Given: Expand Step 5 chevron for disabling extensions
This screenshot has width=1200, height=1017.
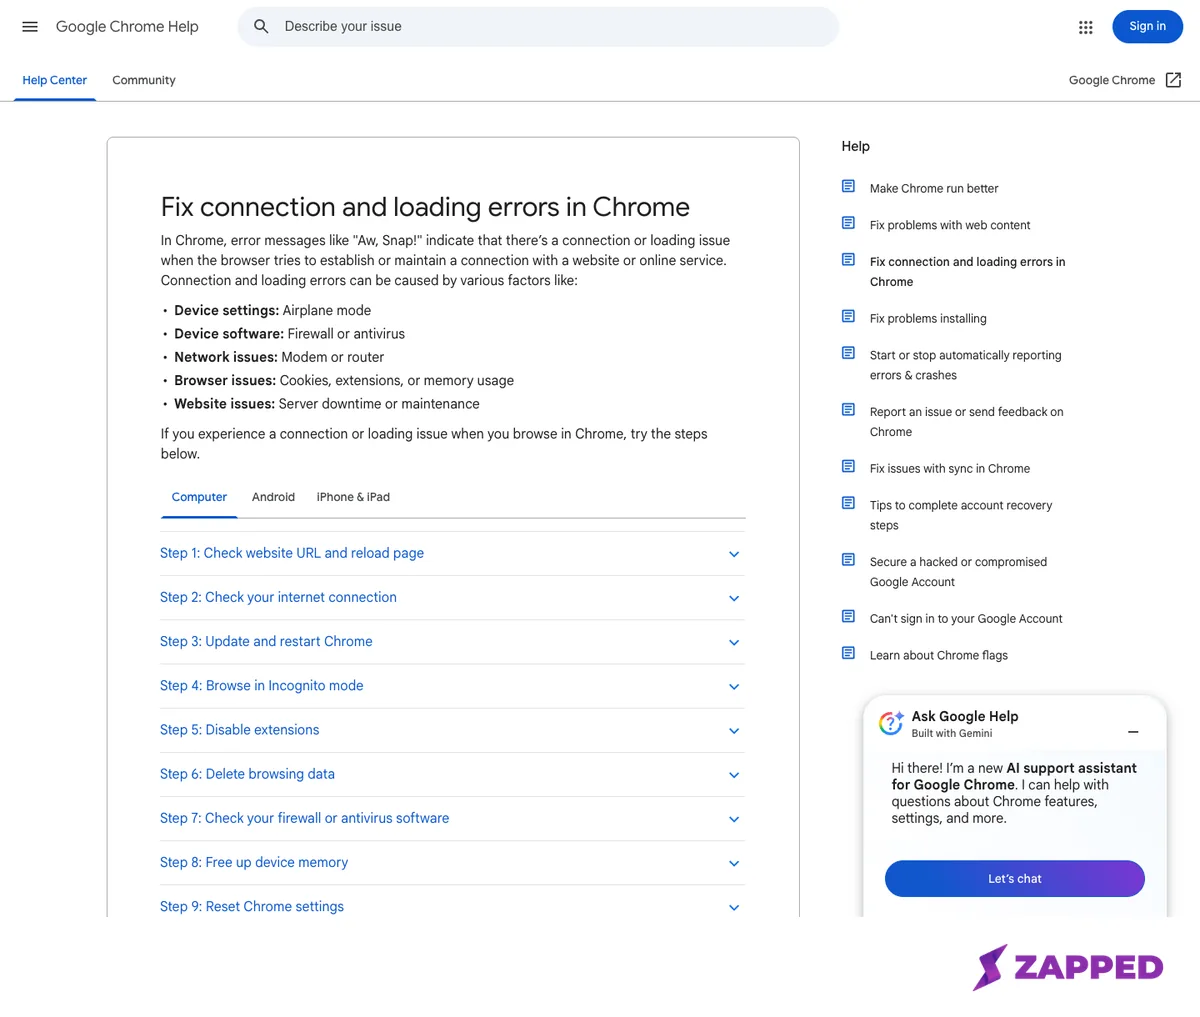Looking at the screenshot, I should pos(734,731).
